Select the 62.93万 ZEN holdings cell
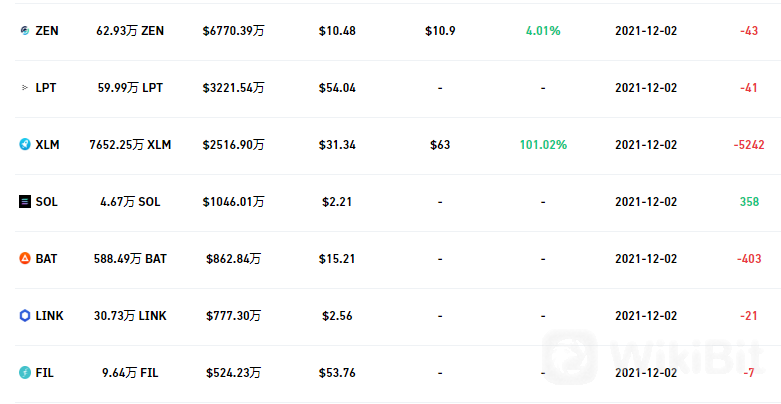781x404 pixels. (x=130, y=31)
